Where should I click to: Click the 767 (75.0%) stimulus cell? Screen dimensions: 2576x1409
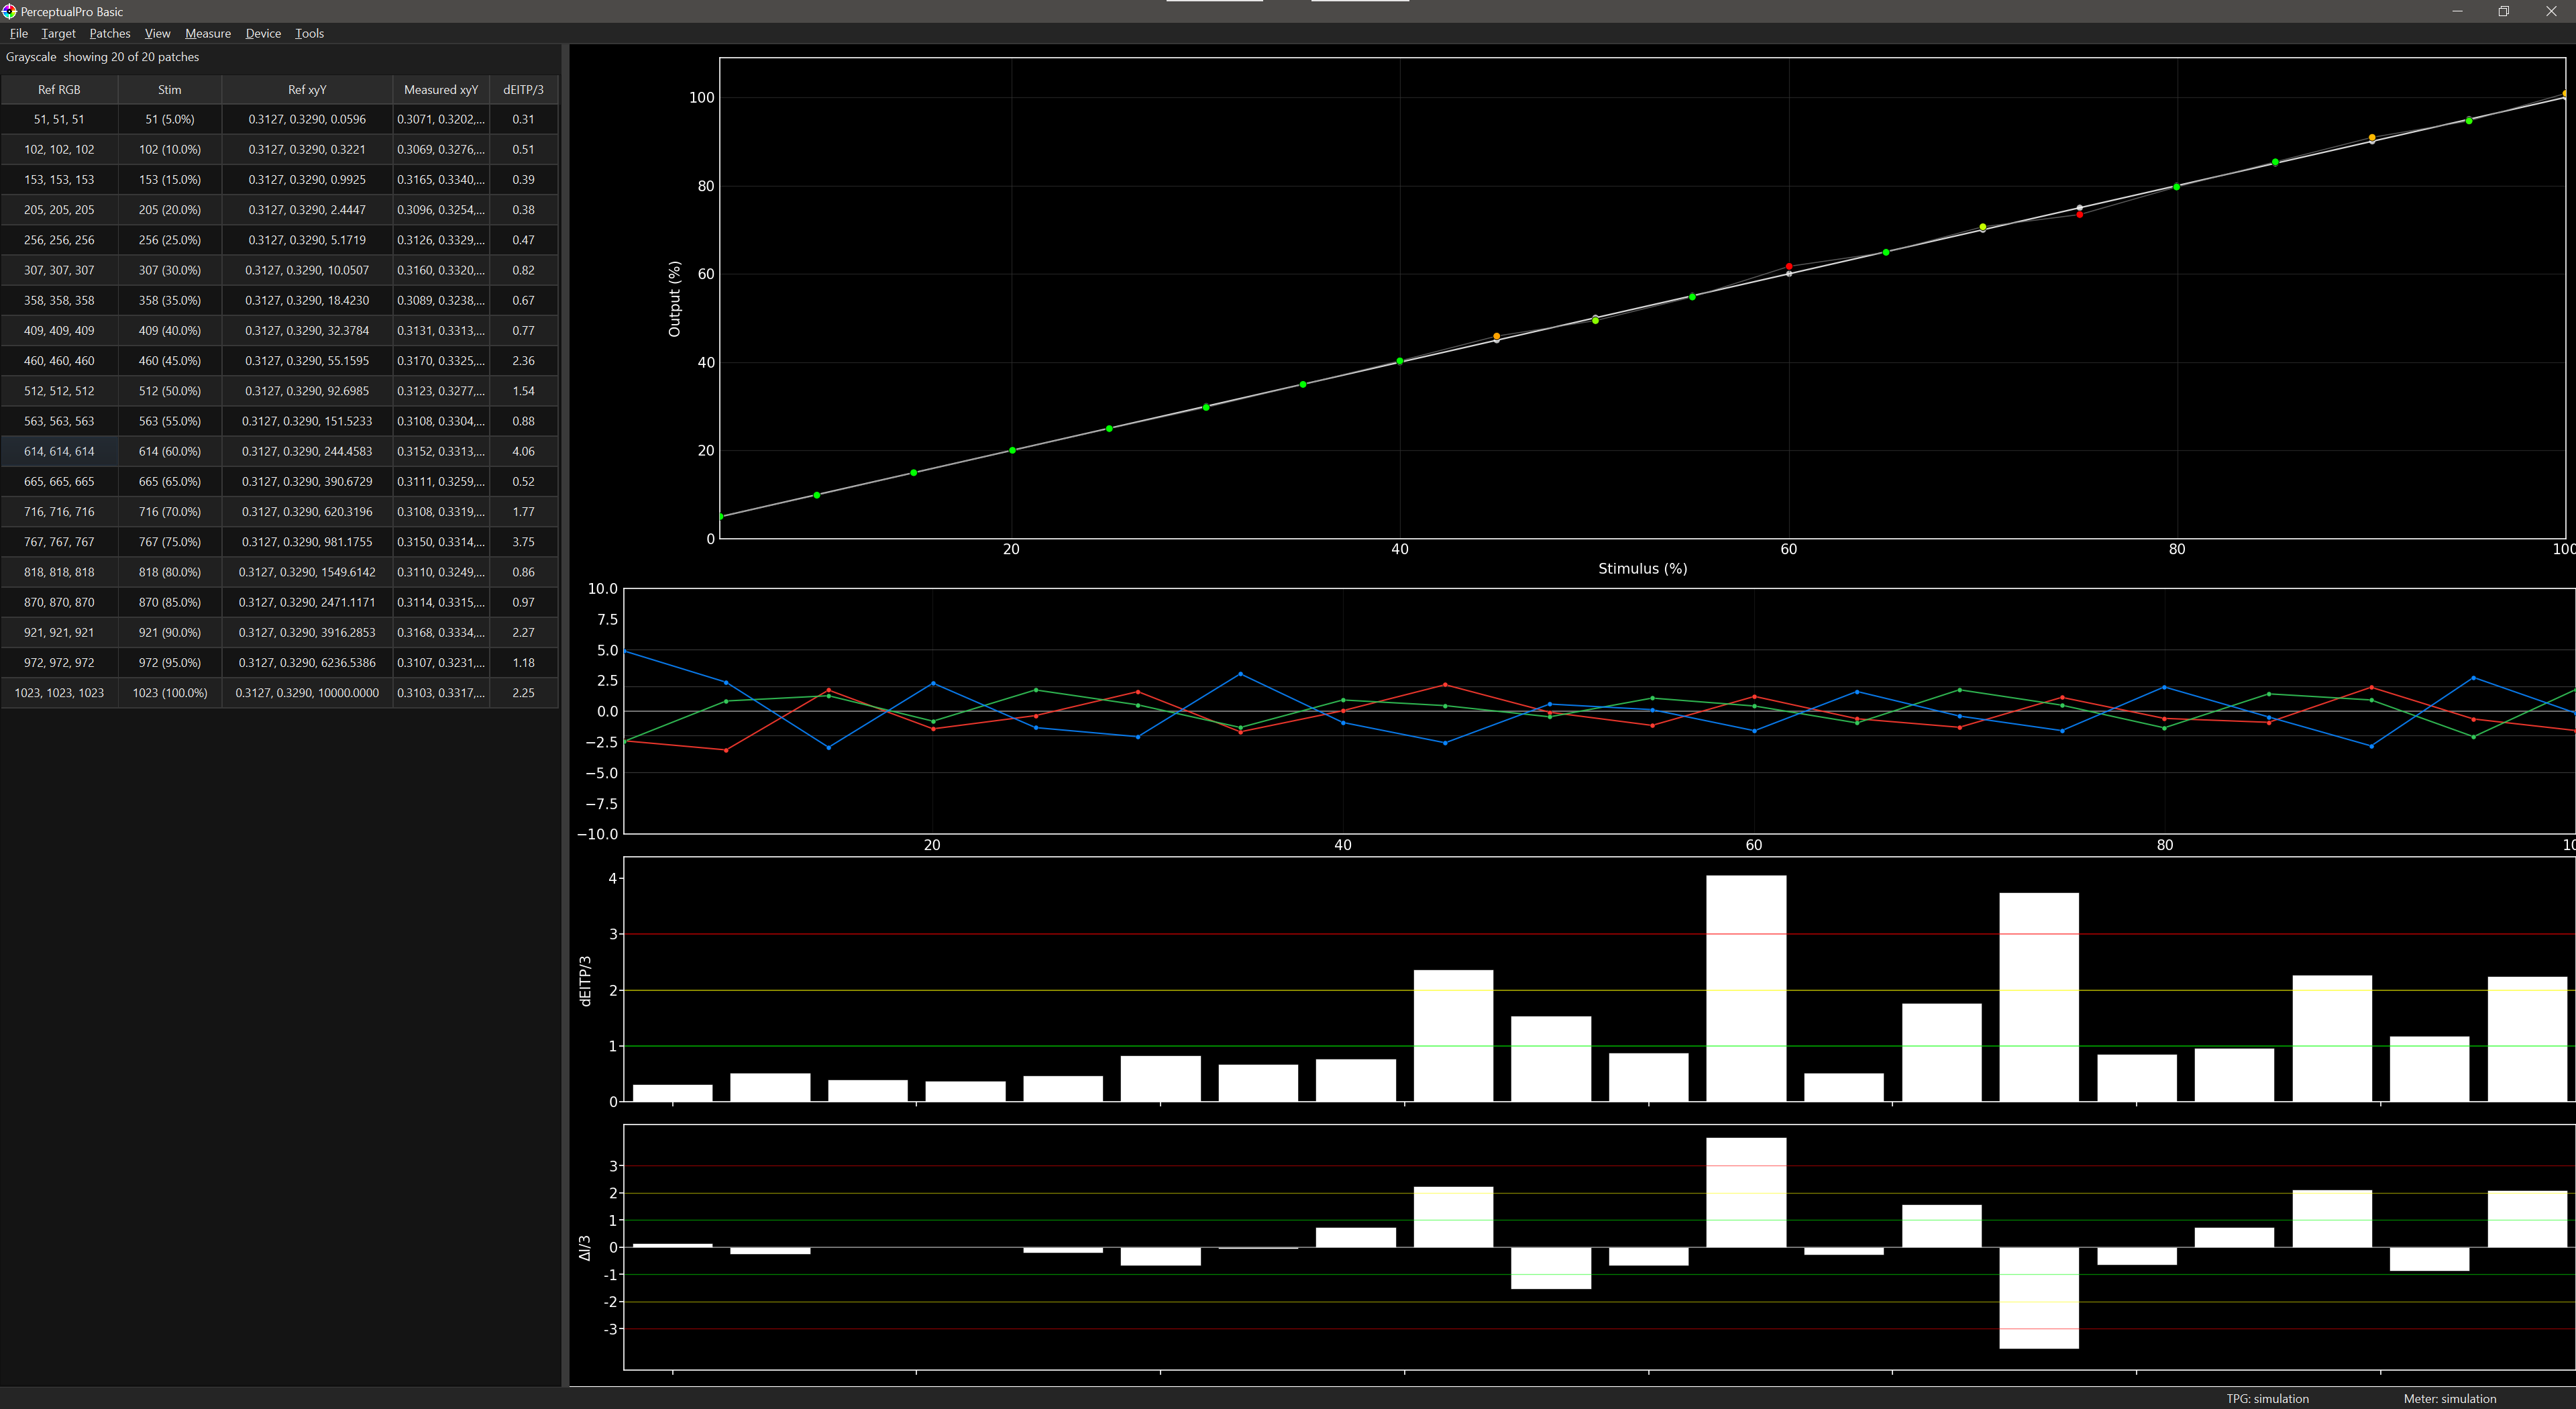pos(170,542)
